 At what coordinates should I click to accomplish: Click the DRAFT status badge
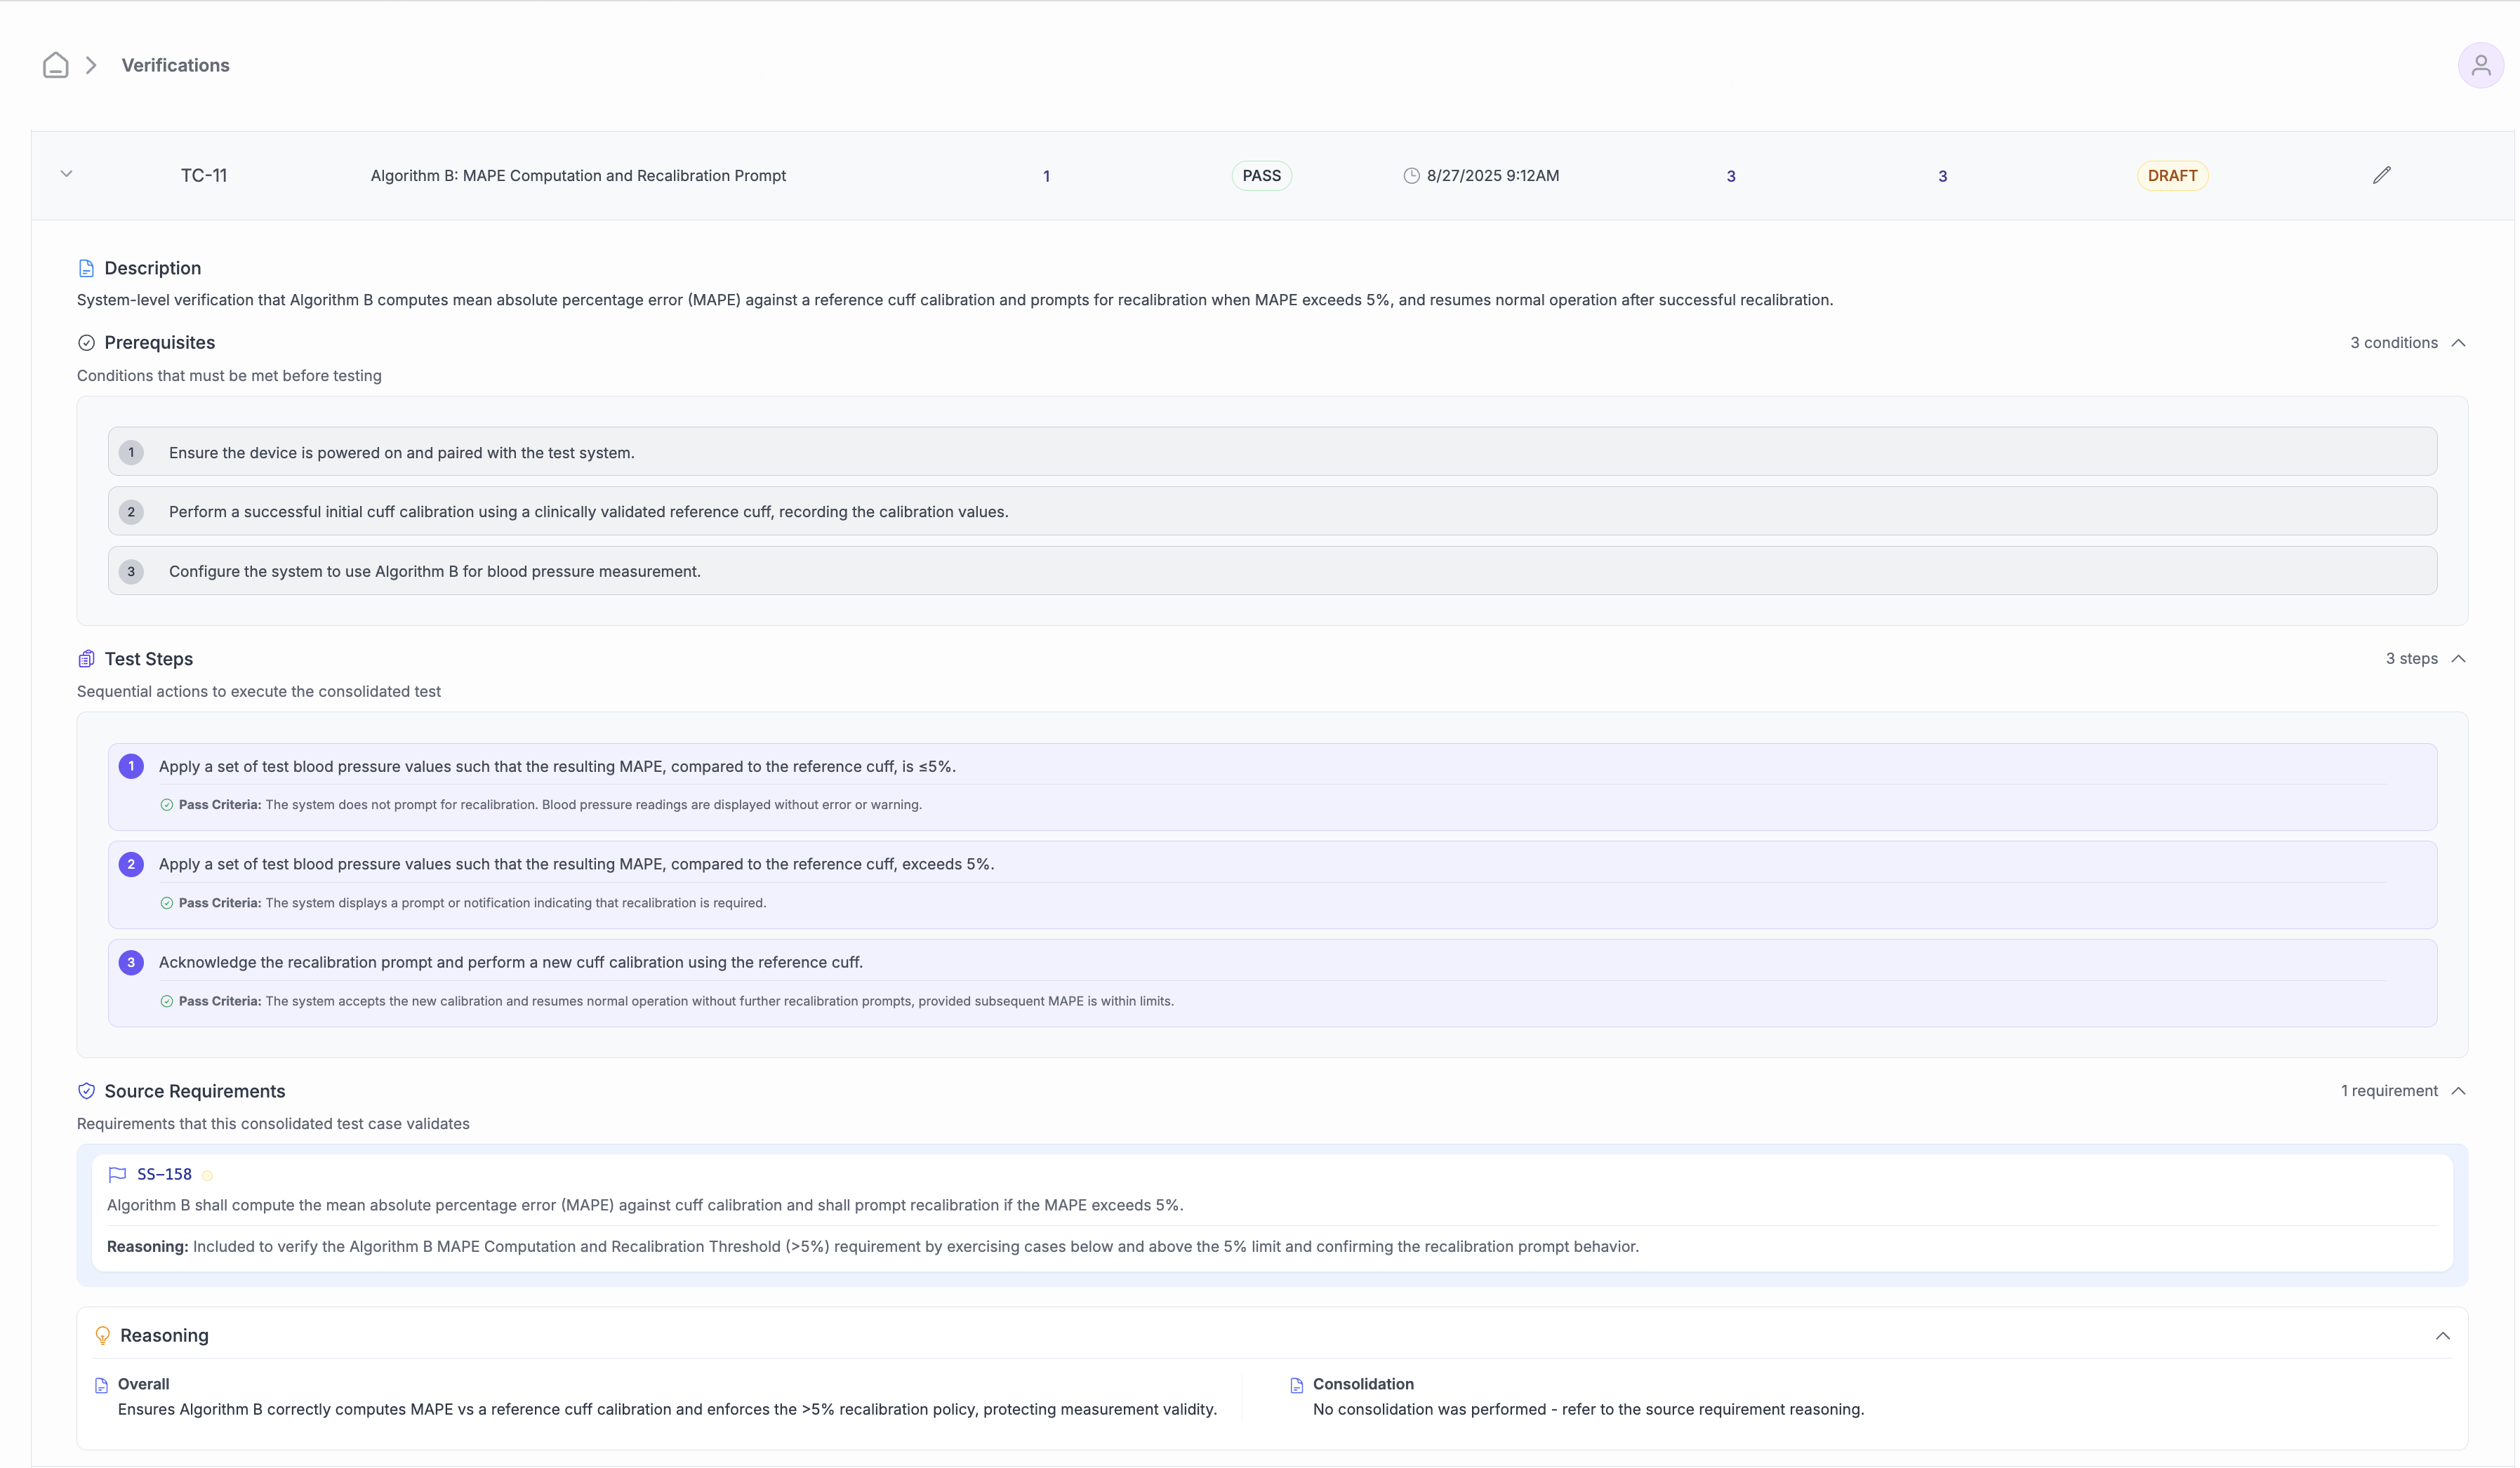click(2172, 175)
